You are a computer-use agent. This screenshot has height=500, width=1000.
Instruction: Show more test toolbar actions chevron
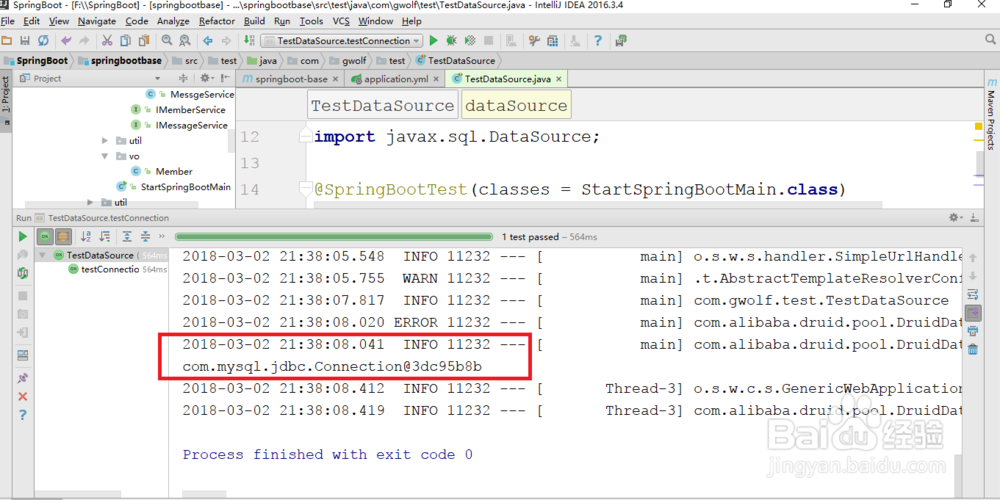(x=161, y=237)
